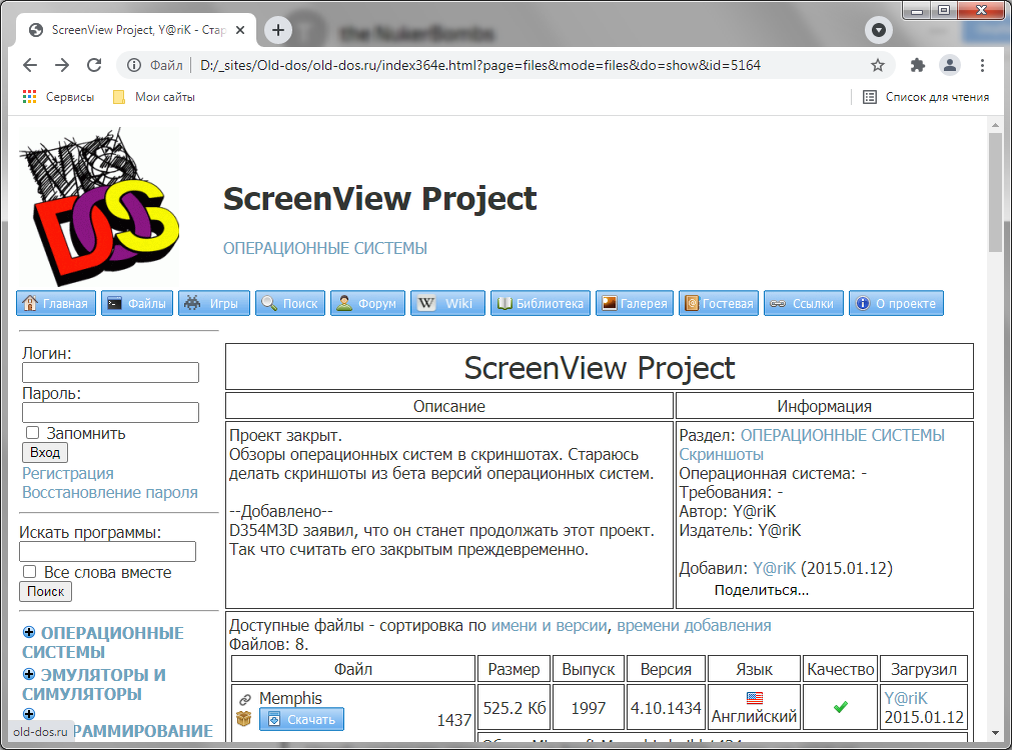Focus the Логин input field

pos(110,372)
